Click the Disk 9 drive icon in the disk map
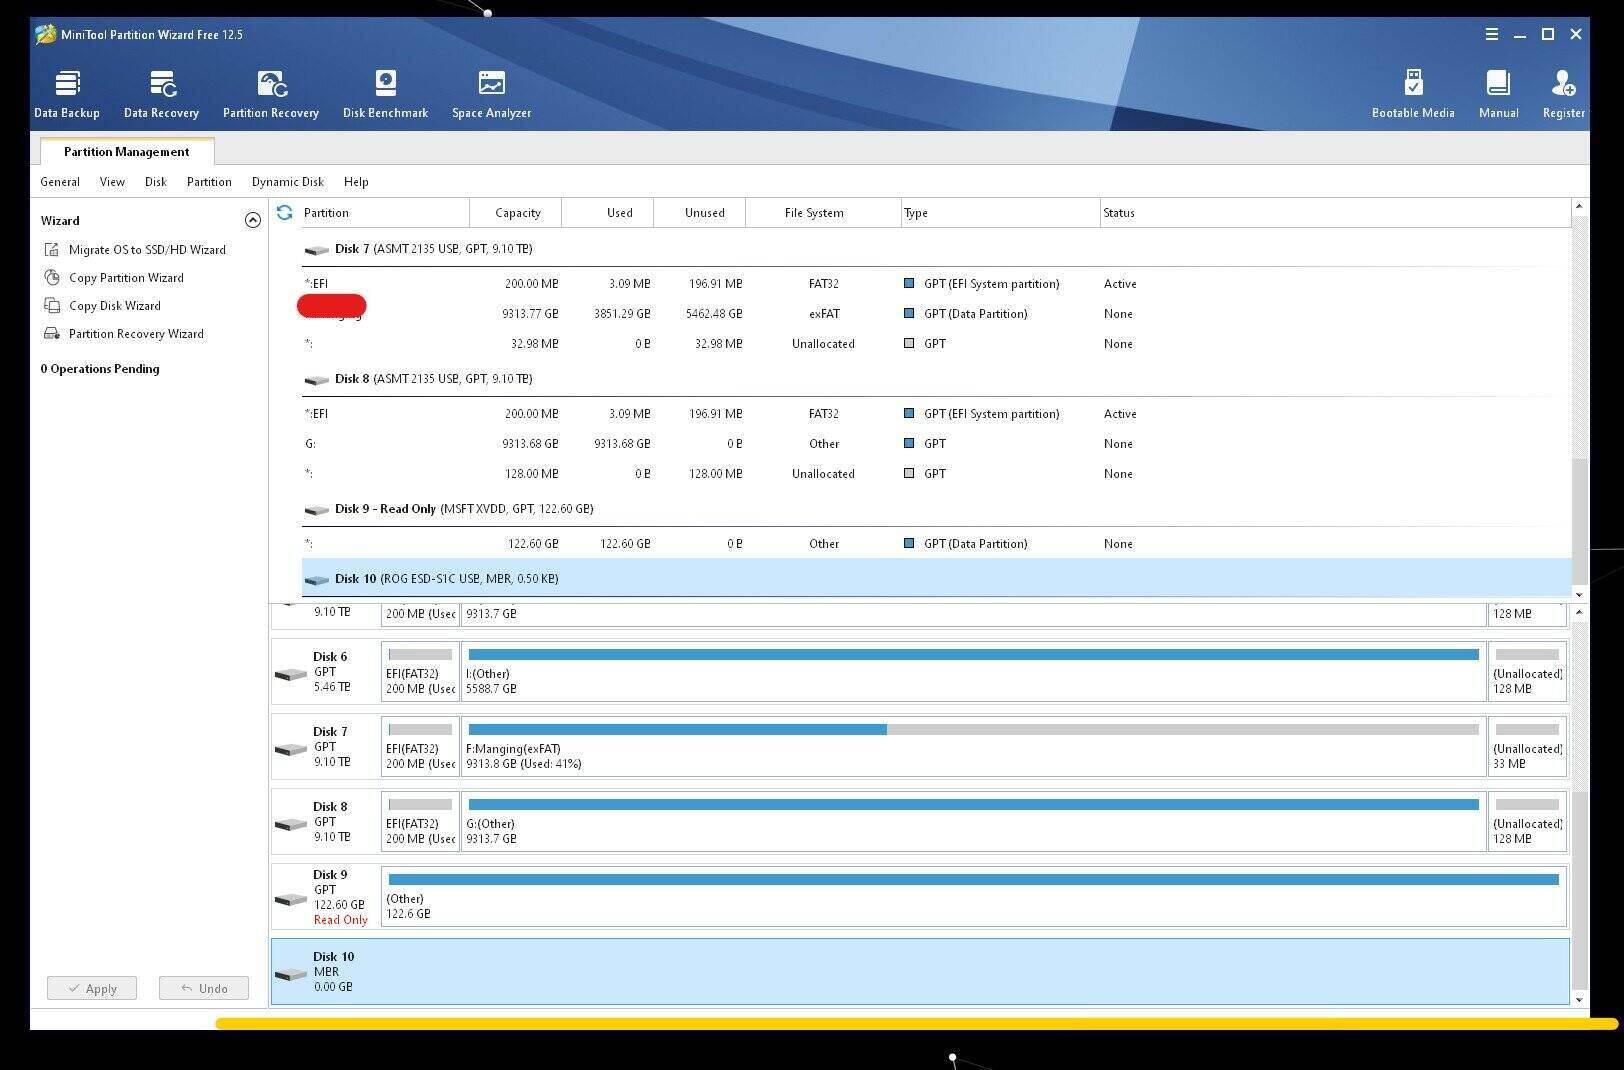Screen dimensions: 1624x1070 click(291, 899)
